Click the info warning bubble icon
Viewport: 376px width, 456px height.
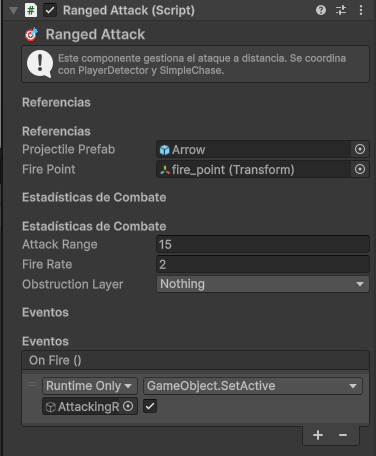coord(40,64)
